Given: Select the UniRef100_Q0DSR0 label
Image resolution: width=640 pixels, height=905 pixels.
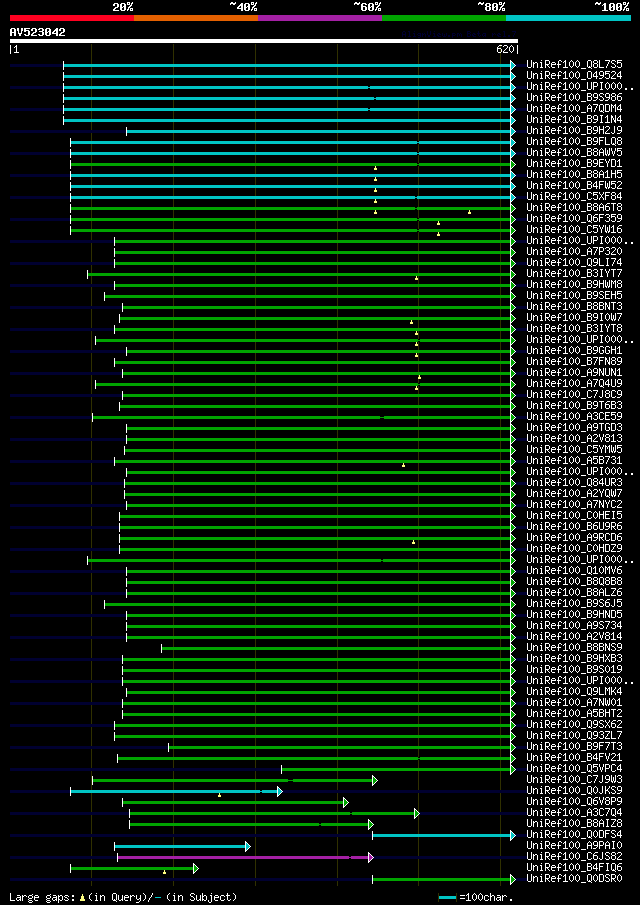Looking at the screenshot, I should [574, 879].
